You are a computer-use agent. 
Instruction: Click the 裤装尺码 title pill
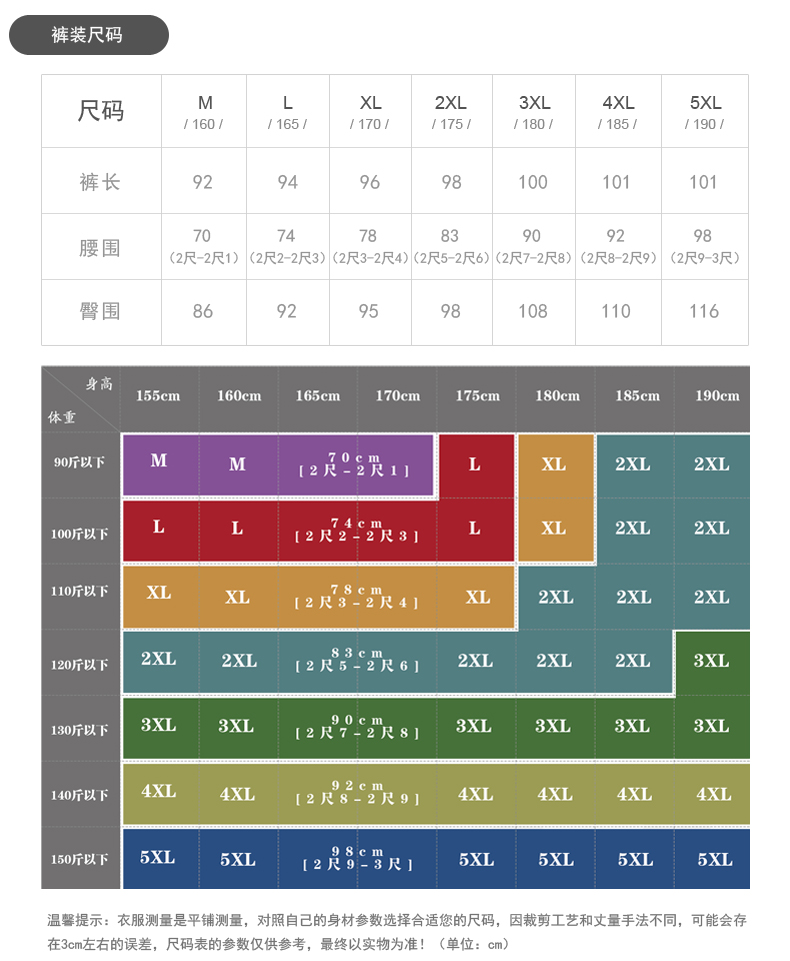point(88,35)
